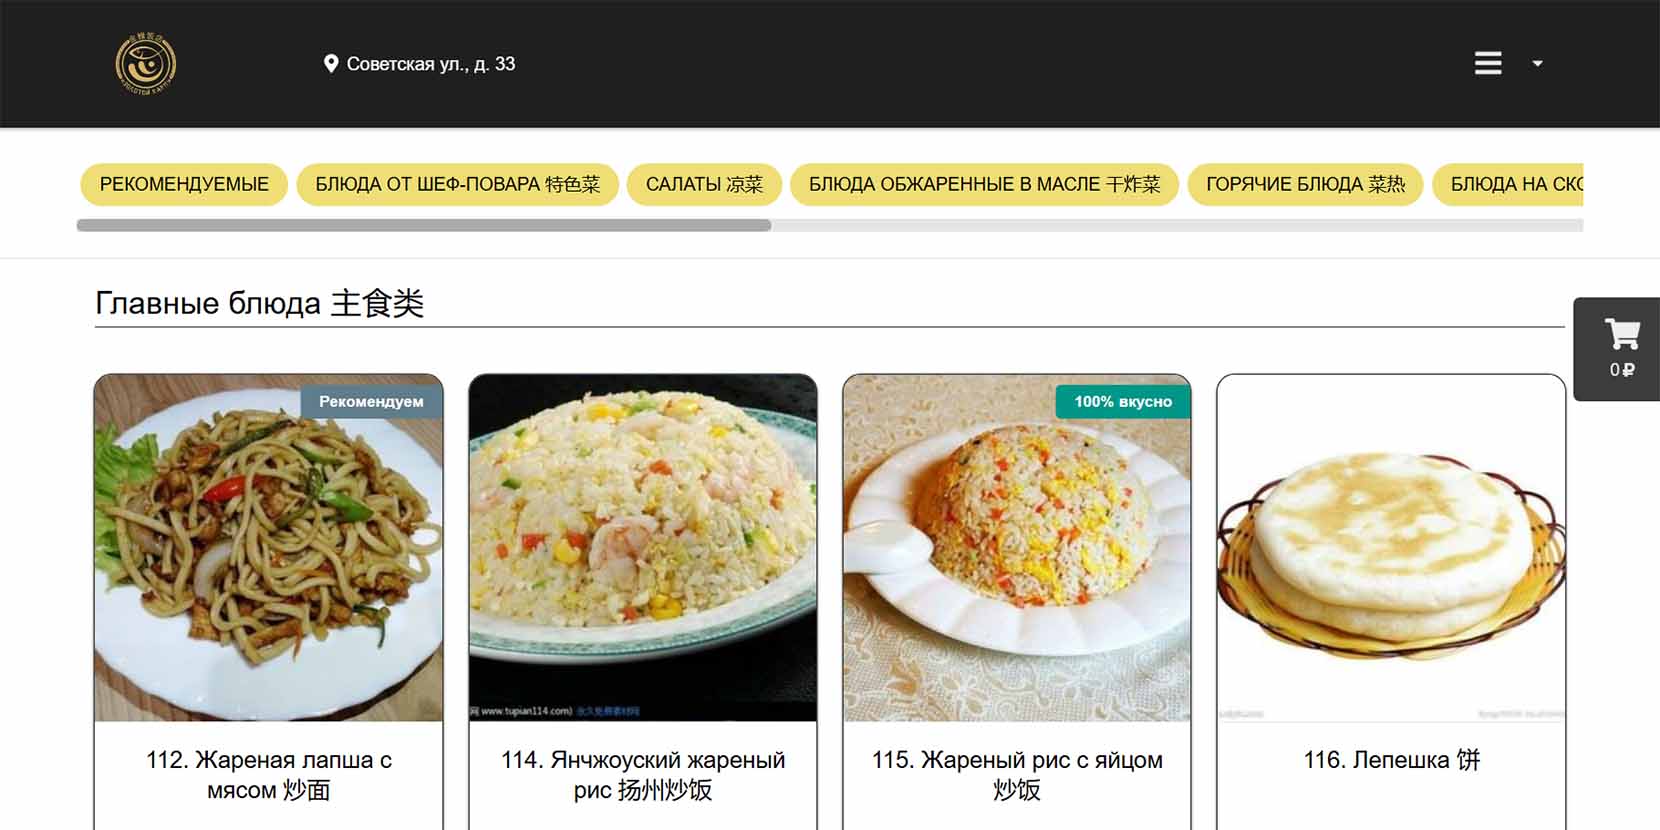
Task: Open the Yangzhou fried rice photo
Action: pyautogui.click(x=643, y=548)
